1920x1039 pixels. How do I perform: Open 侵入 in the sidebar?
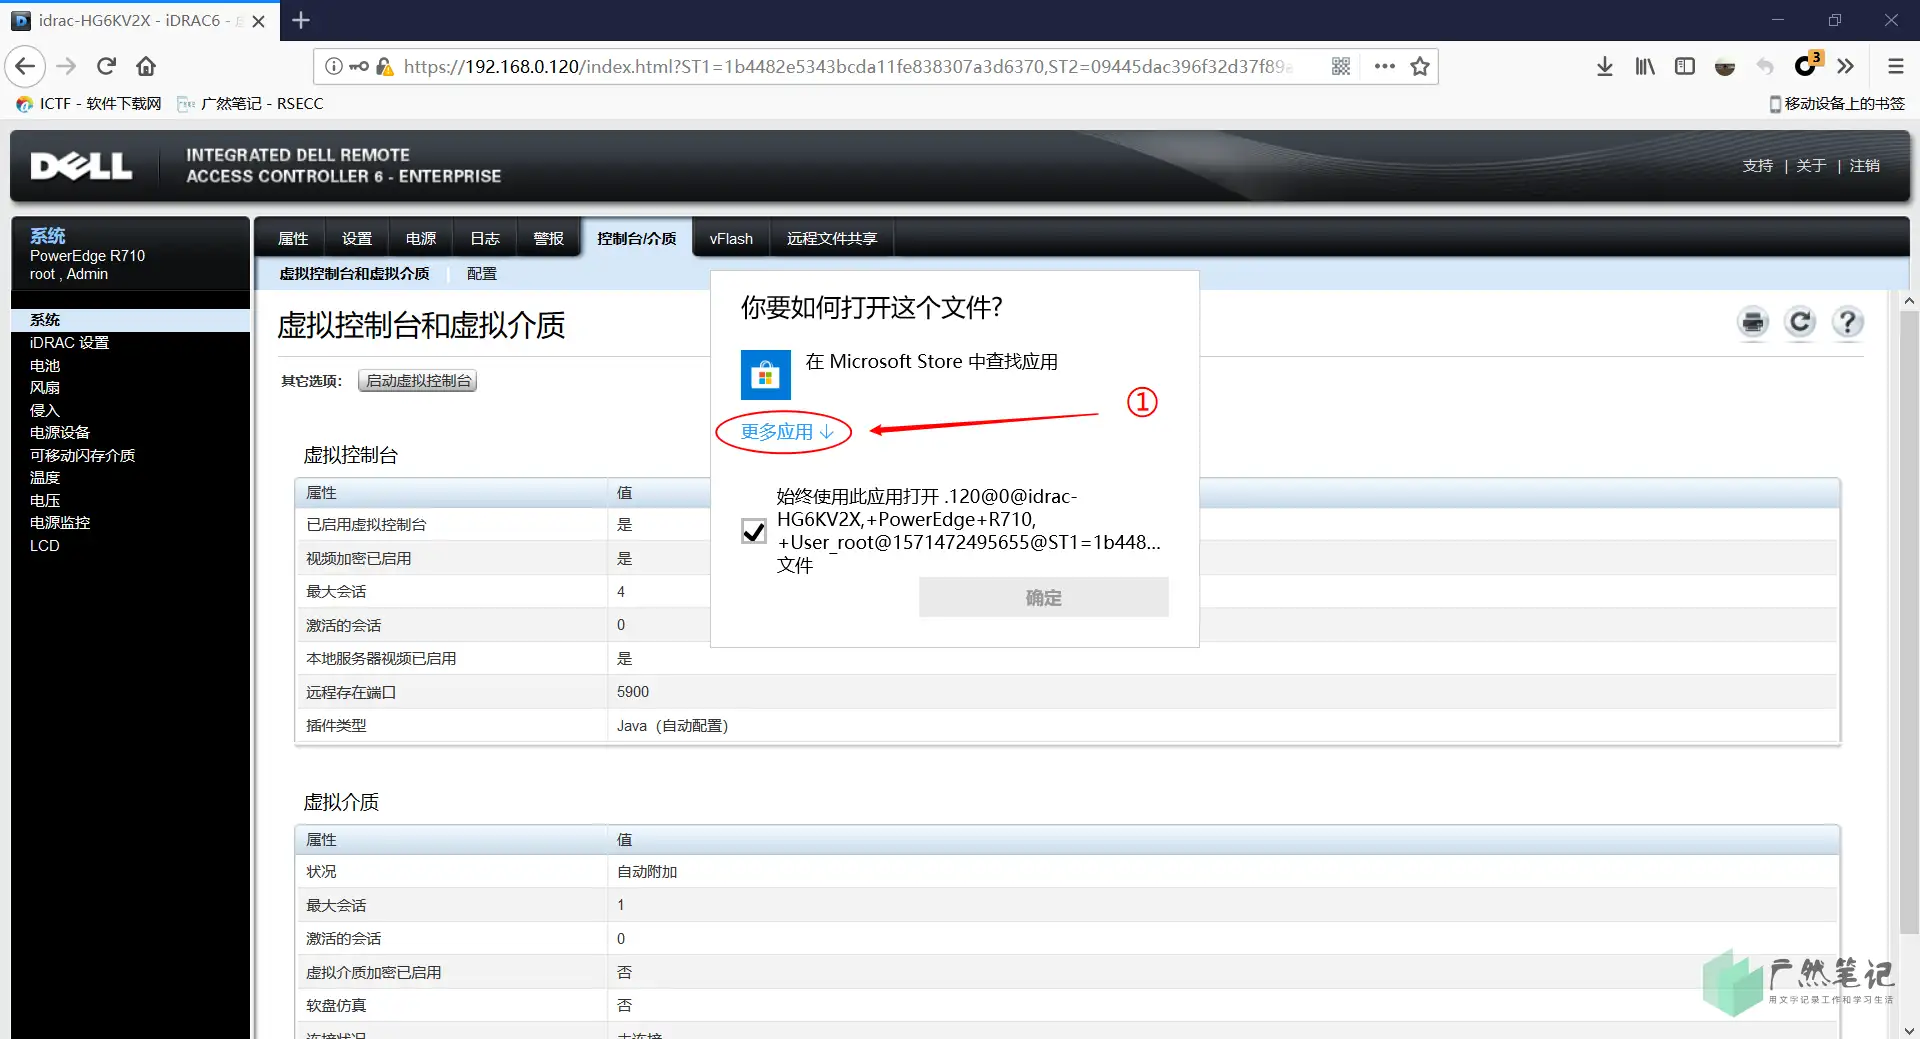(x=45, y=411)
